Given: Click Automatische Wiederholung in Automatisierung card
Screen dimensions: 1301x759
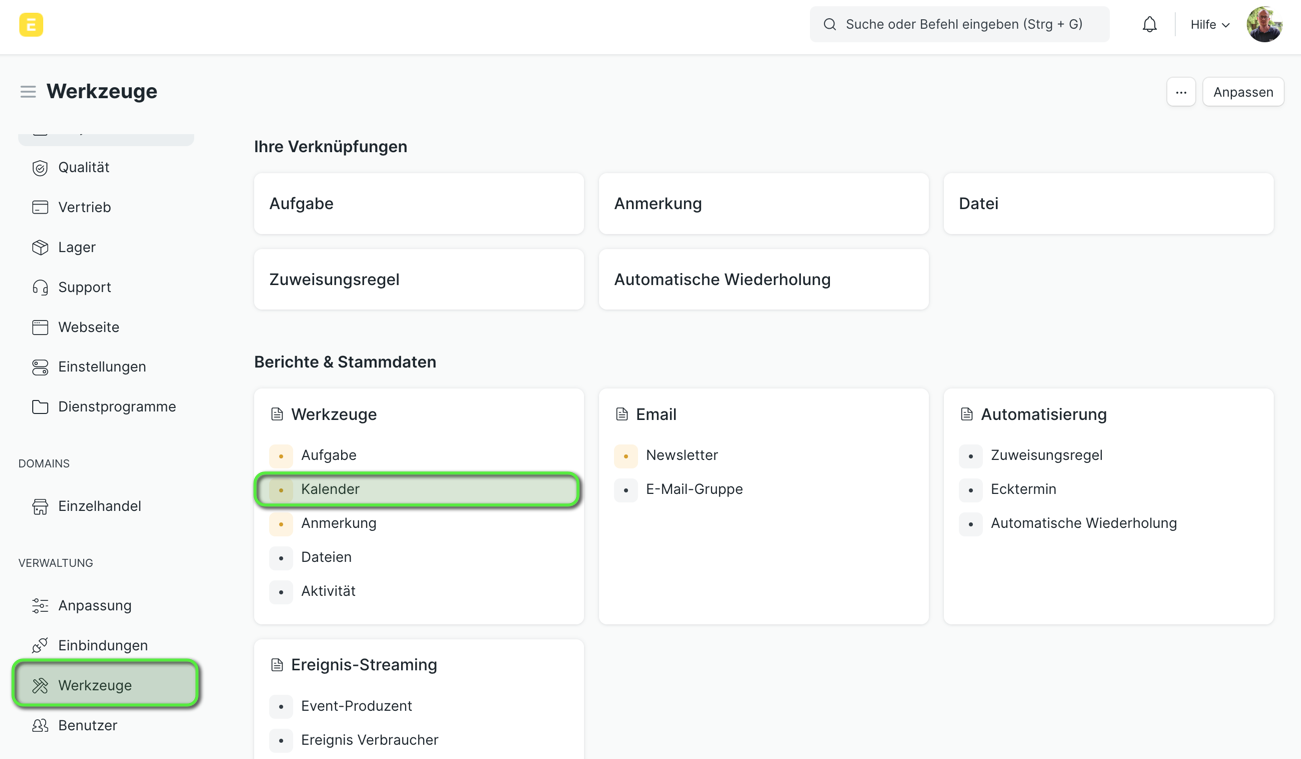Looking at the screenshot, I should point(1084,523).
